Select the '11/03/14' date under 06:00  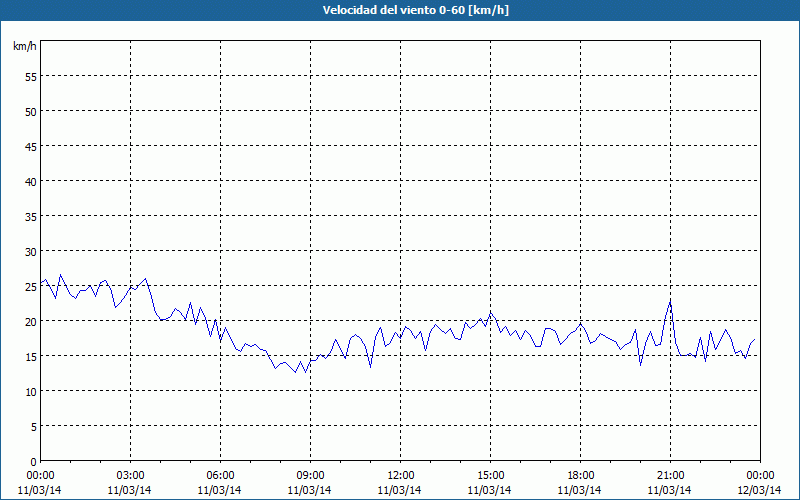pyautogui.click(x=219, y=490)
